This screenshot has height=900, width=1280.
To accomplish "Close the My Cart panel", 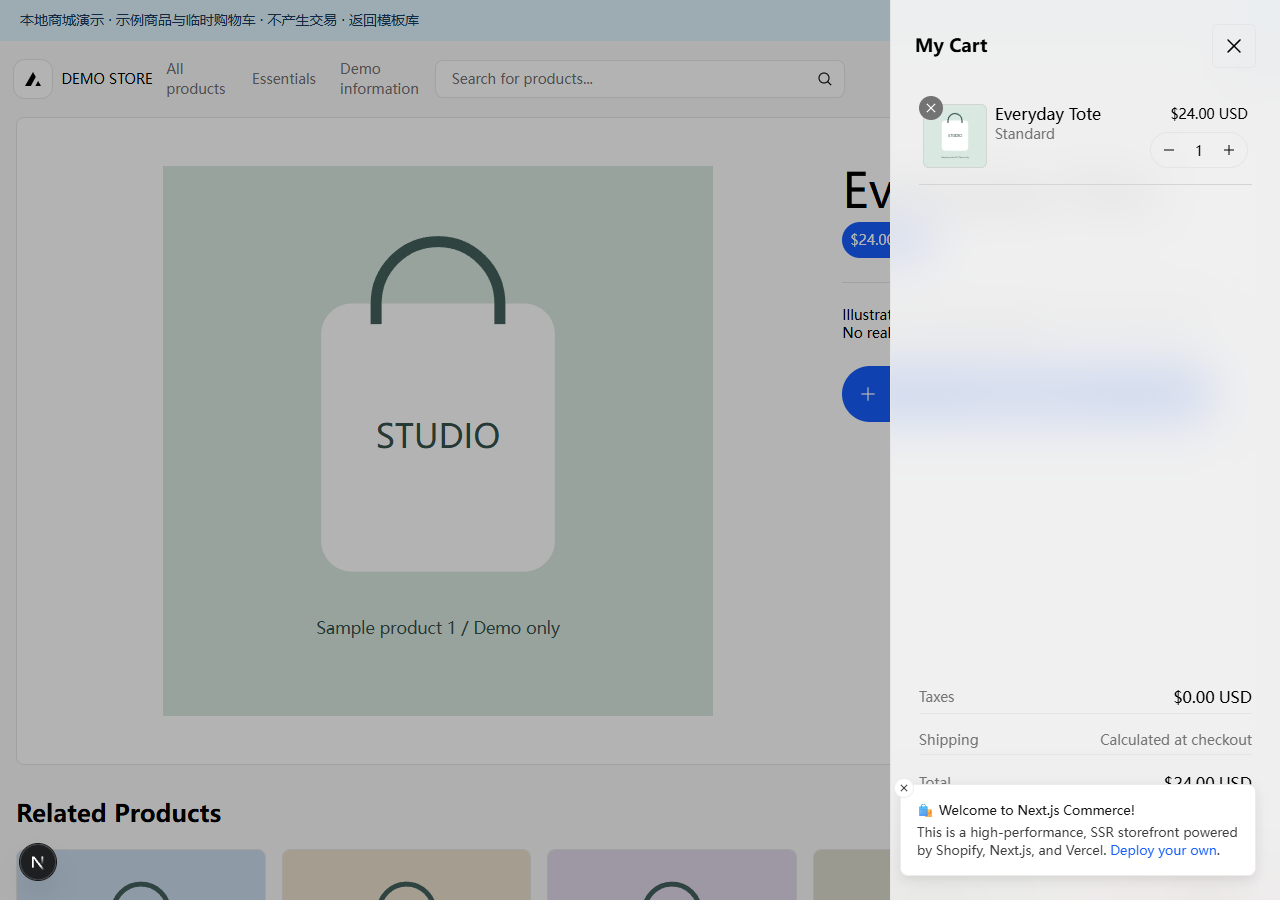I will (1233, 46).
